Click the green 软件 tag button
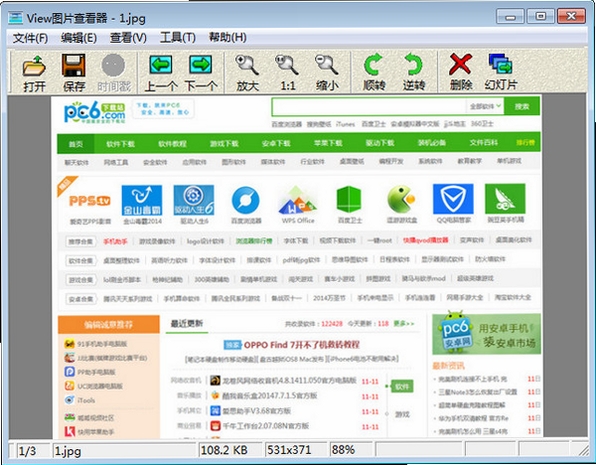This screenshot has width=596, height=465. click(402, 387)
